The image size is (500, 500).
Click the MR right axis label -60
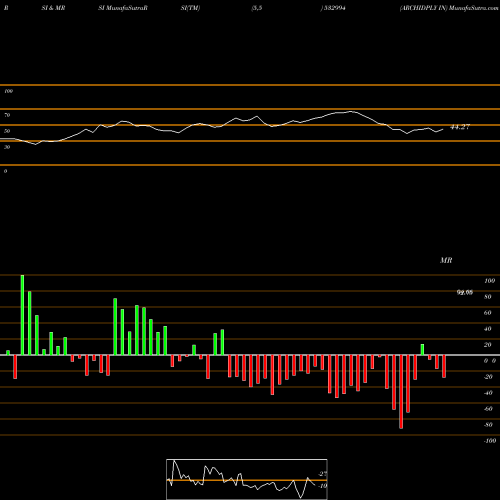coord(488,409)
